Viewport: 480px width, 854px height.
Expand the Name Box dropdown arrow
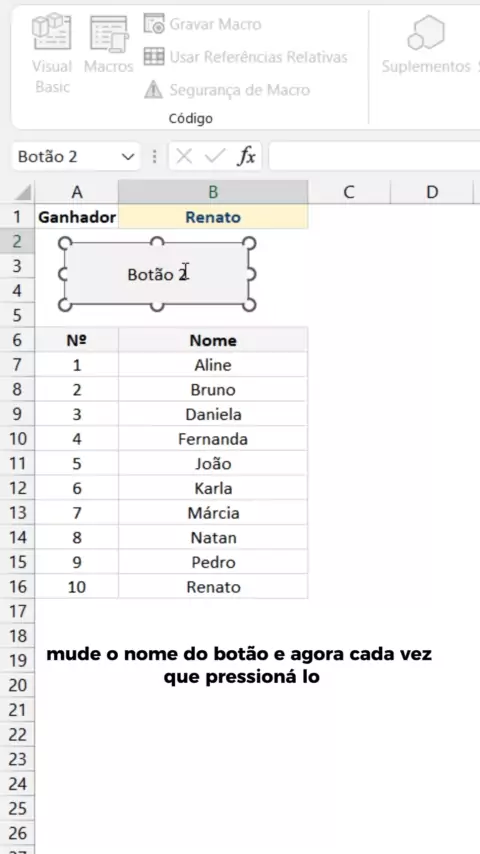(x=128, y=157)
